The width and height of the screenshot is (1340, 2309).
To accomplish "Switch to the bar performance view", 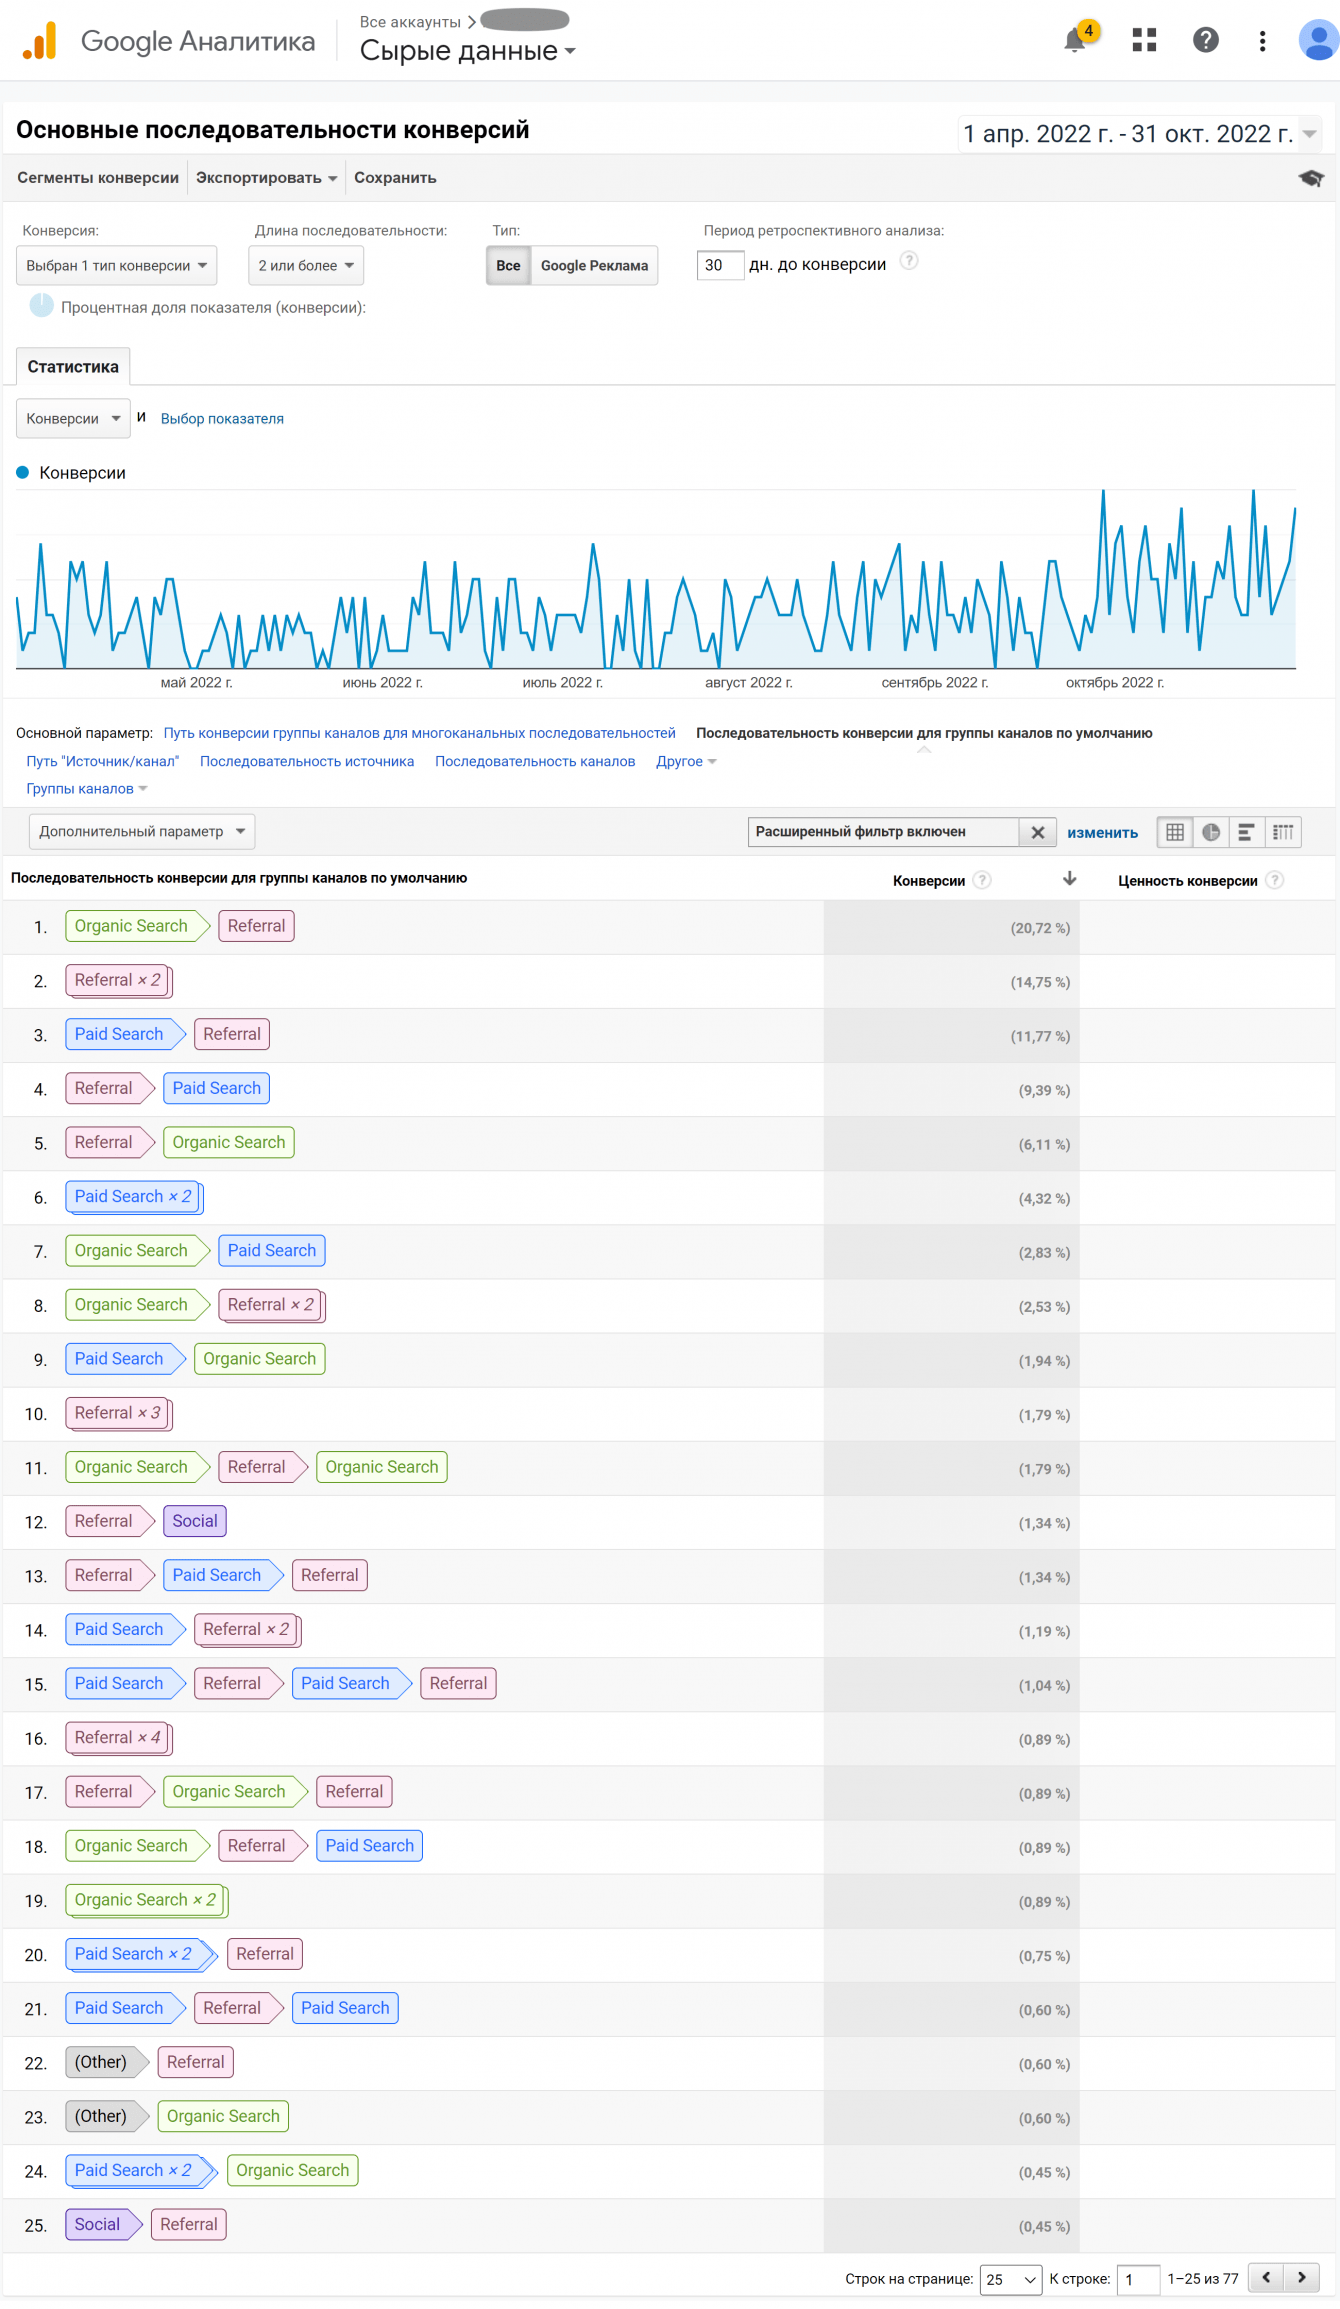I will point(1246,832).
